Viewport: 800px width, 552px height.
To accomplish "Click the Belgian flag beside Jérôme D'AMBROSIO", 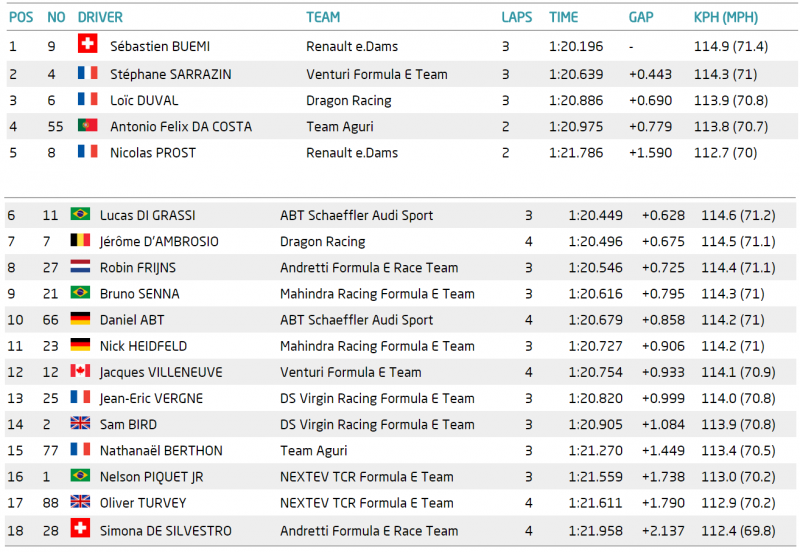I will [x=80, y=239].
